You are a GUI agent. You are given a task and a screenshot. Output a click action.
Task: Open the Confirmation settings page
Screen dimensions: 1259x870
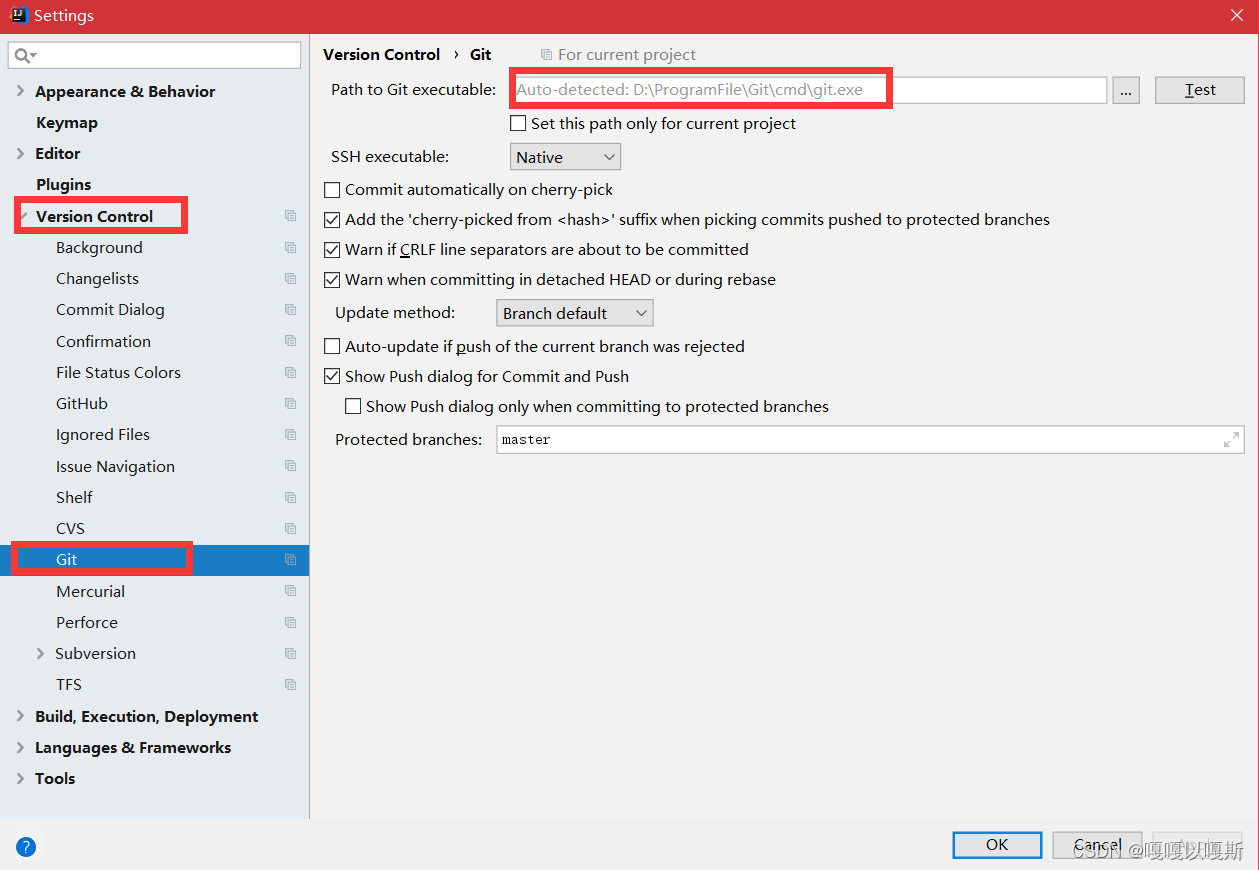coord(103,341)
